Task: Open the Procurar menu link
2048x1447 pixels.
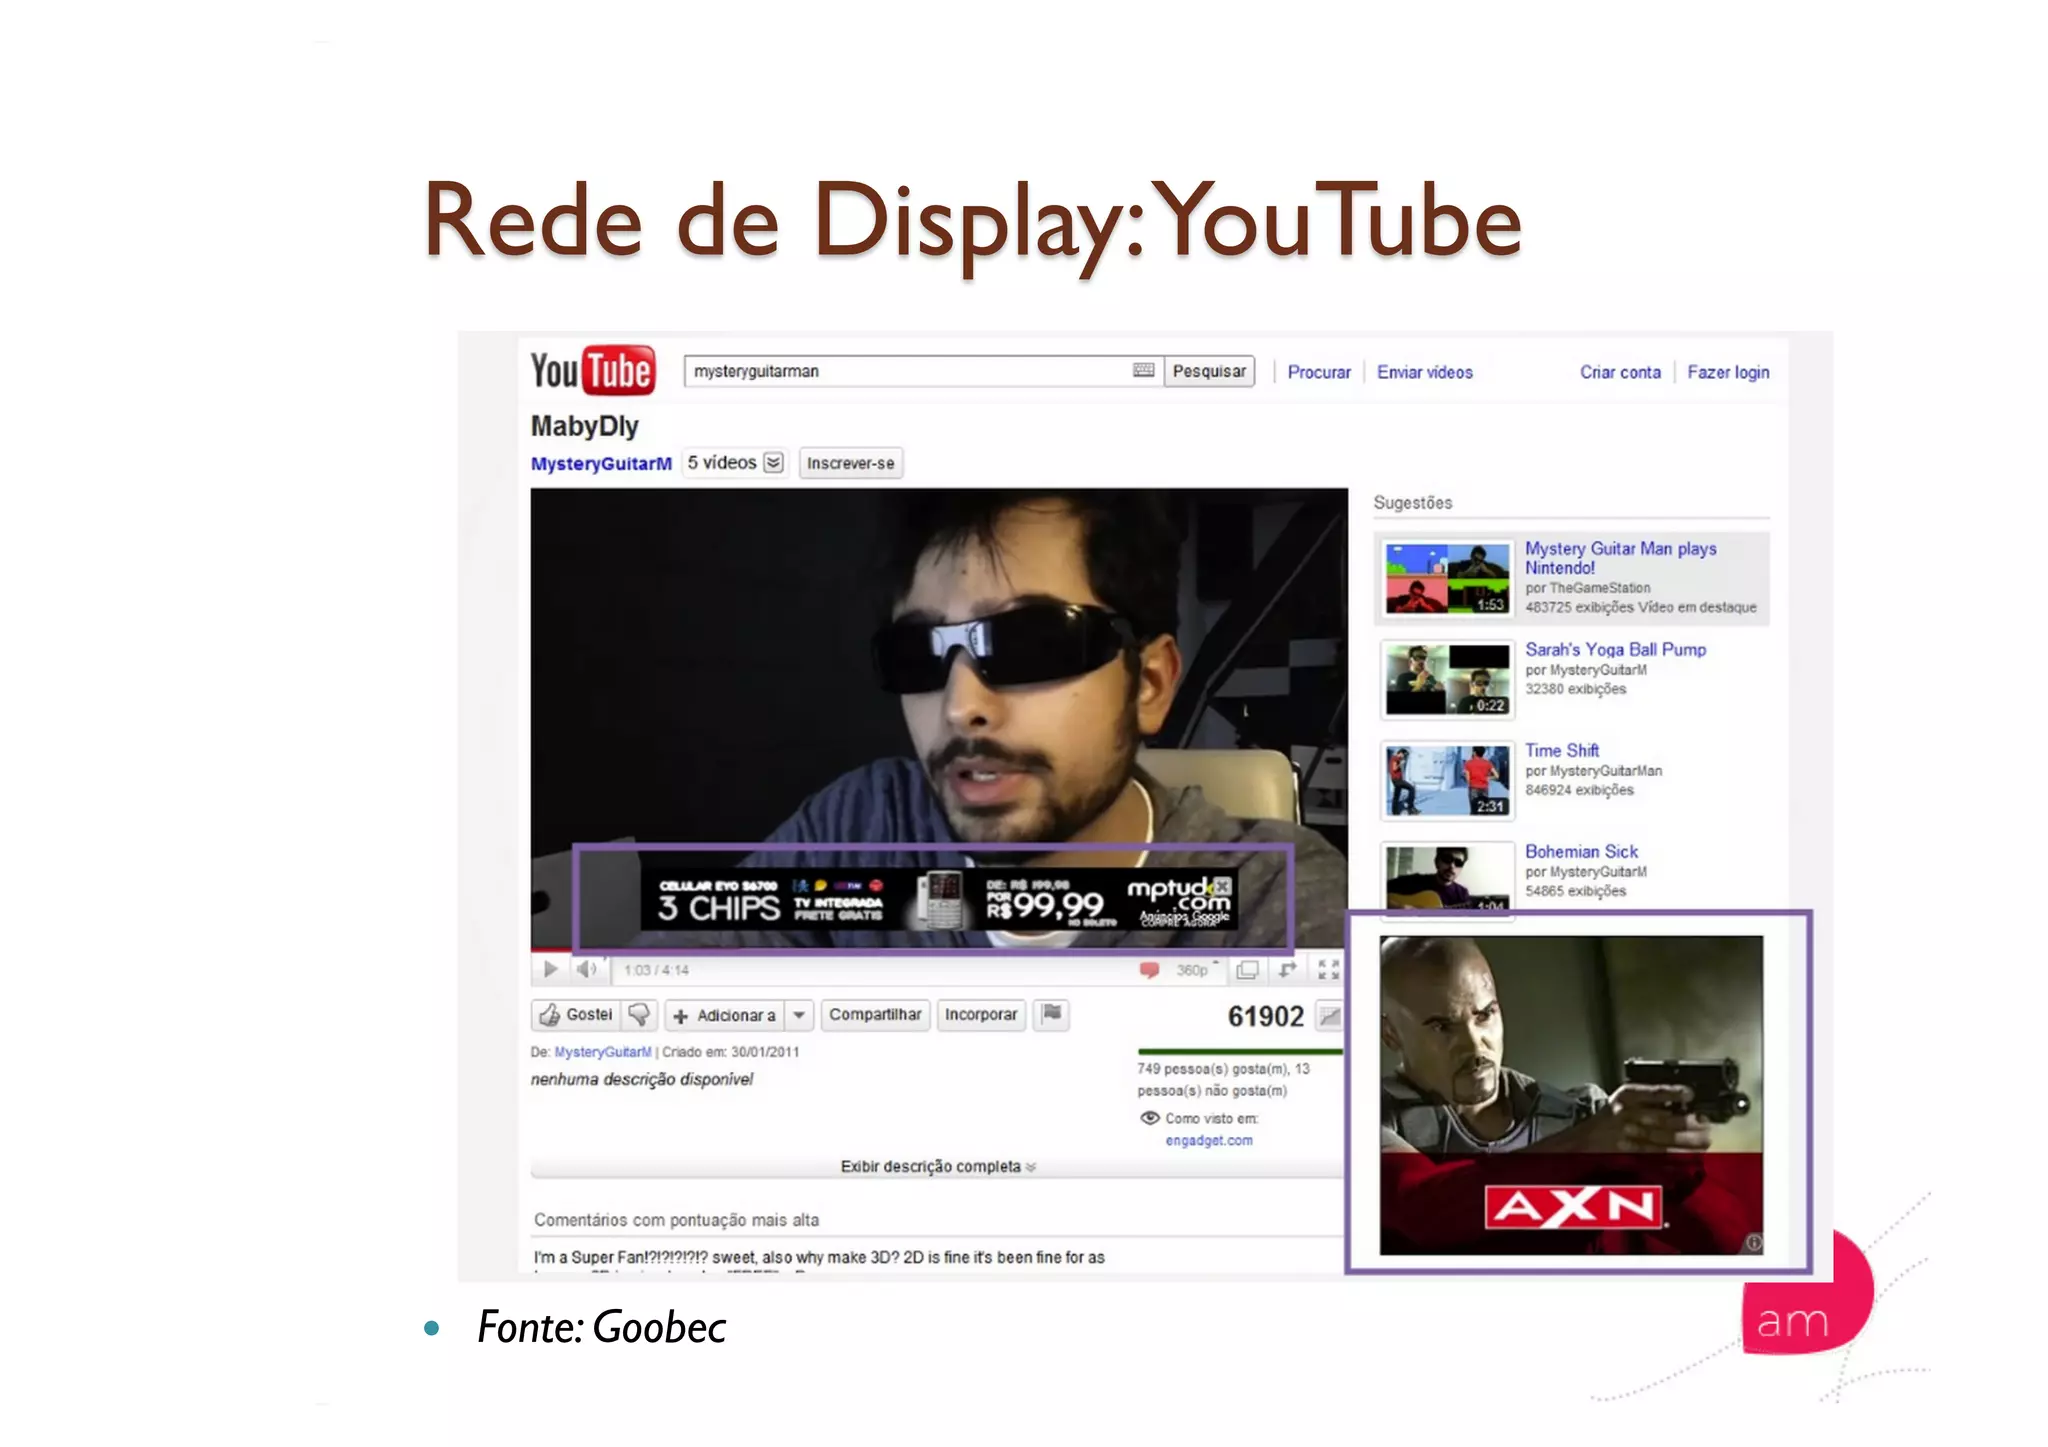Action: pyautogui.click(x=1319, y=372)
